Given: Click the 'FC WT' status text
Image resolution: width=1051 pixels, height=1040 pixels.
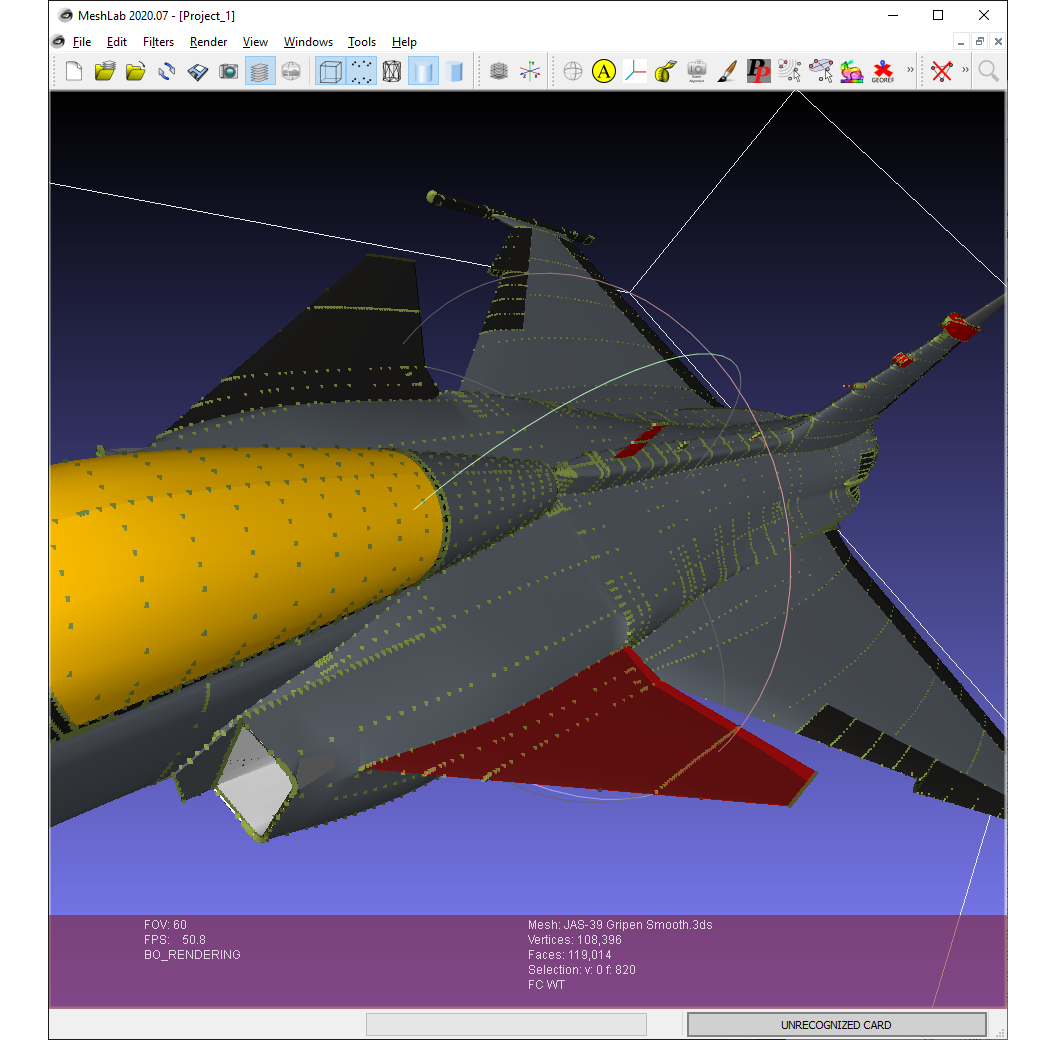Looking at the screenshot, I should point(546,985).
